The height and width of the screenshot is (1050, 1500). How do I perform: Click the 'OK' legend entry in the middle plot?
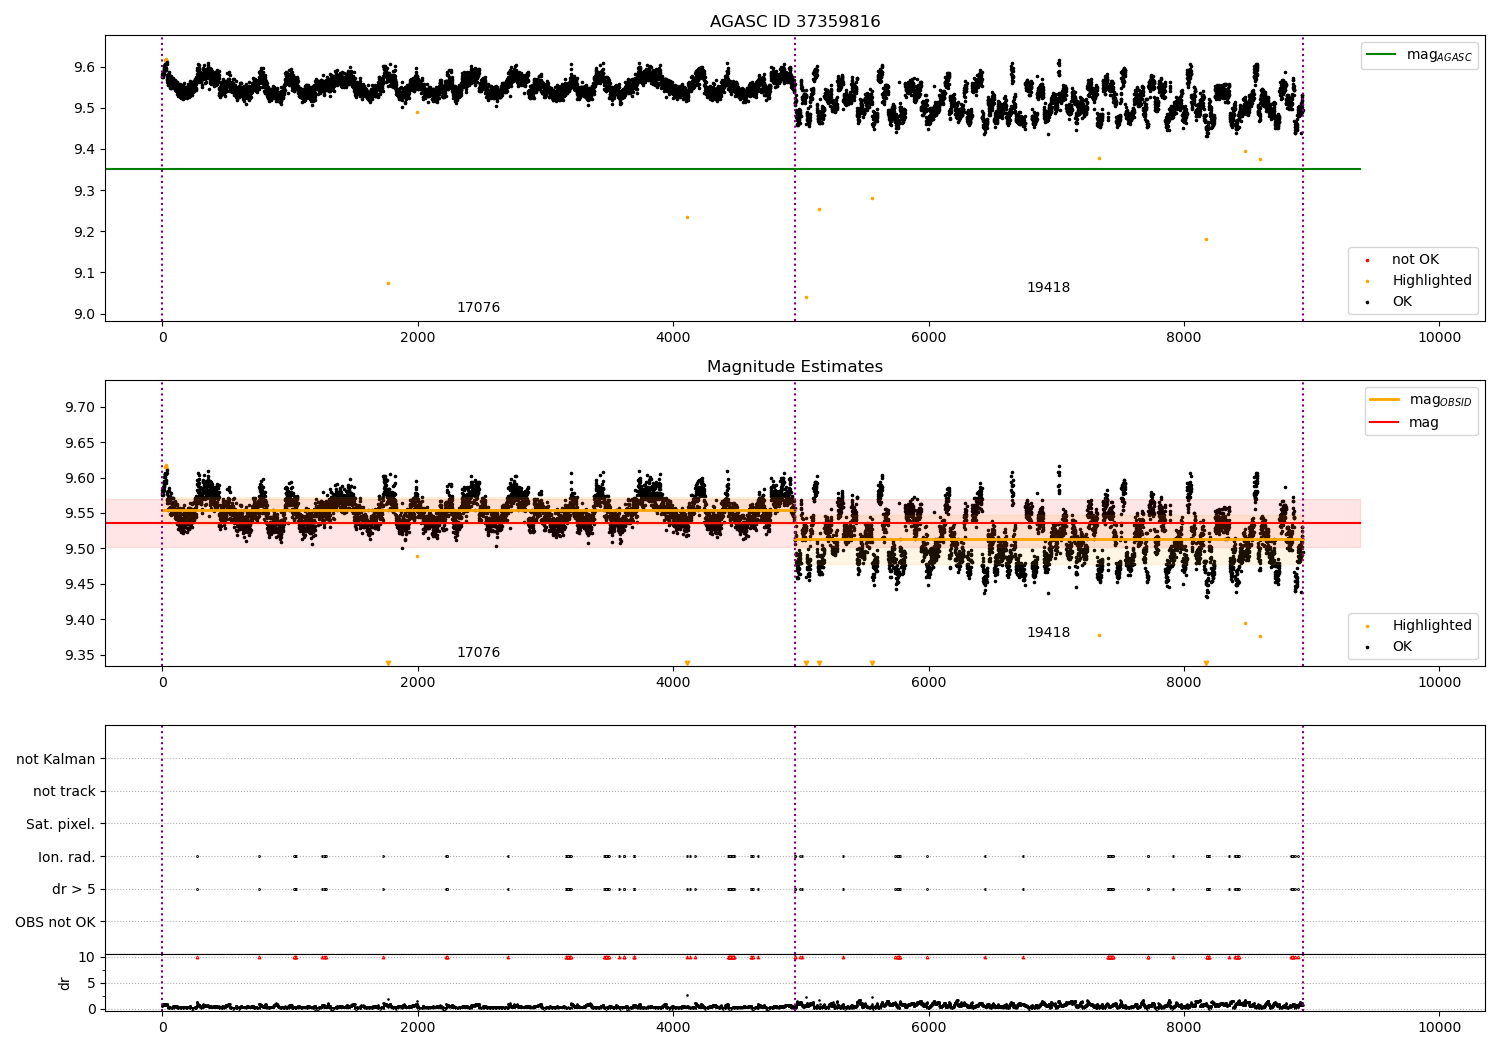click(1388, 647)
